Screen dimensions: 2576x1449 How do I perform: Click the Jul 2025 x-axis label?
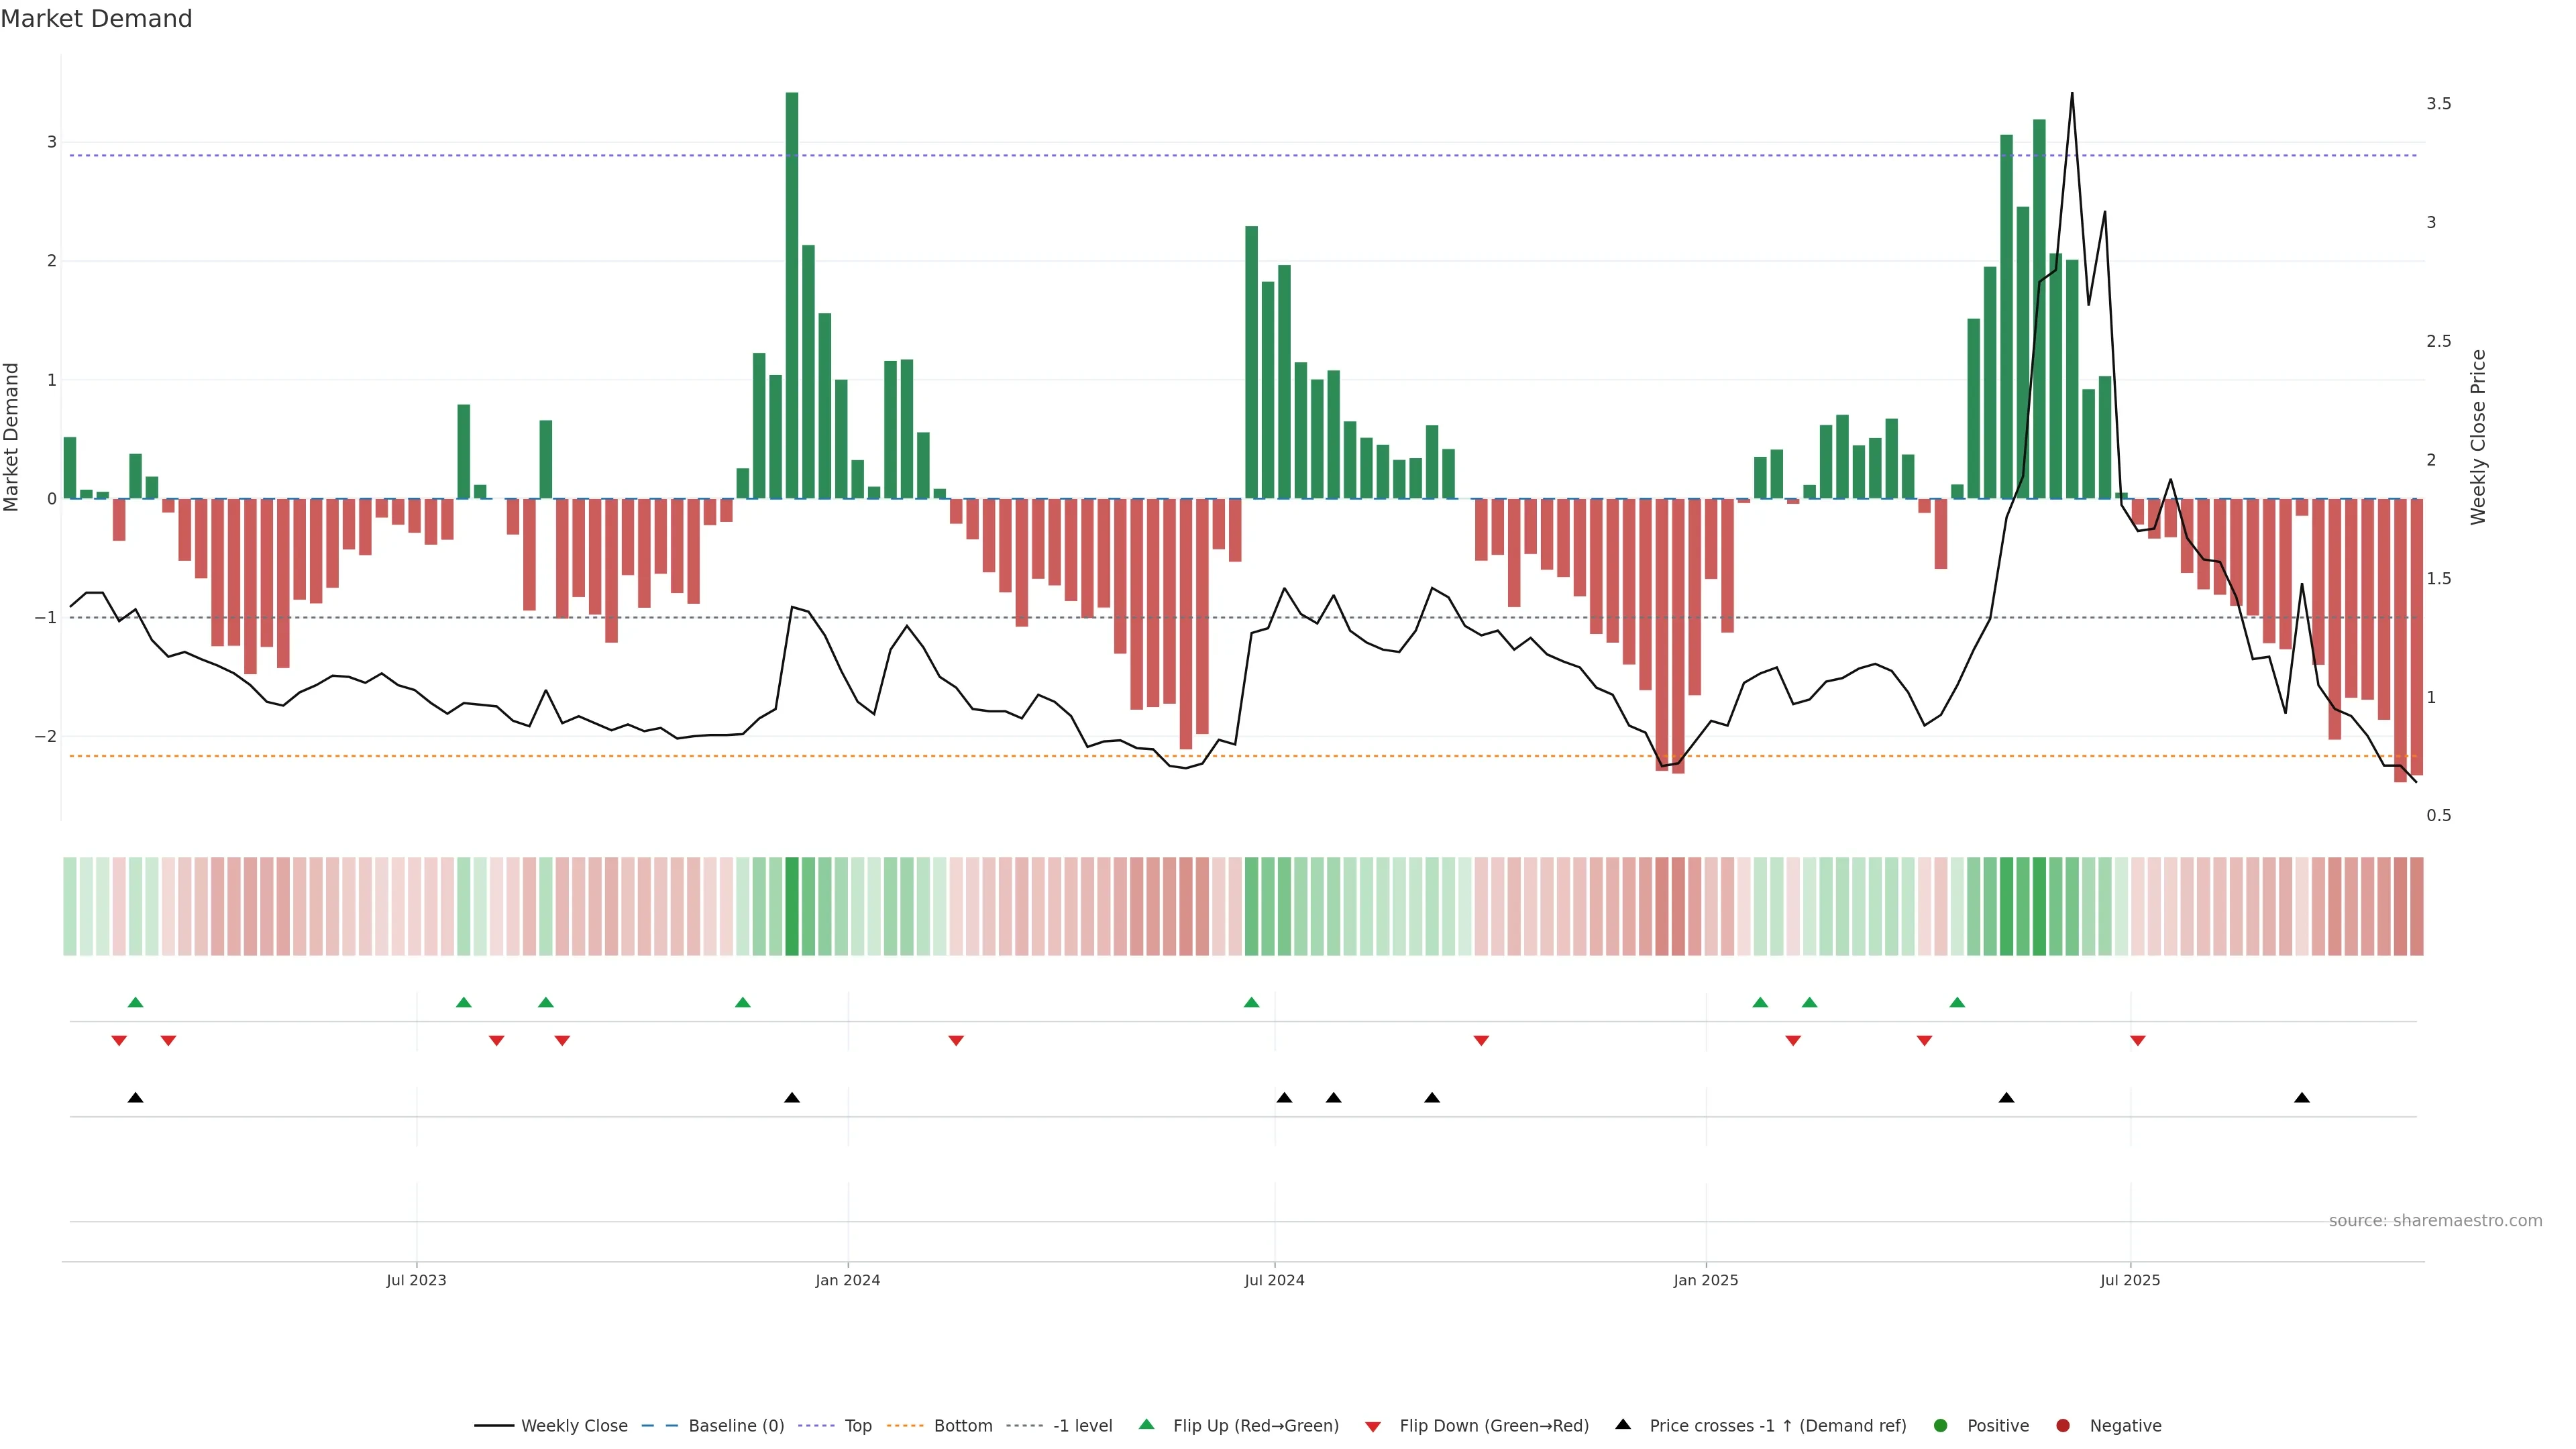pos(2130,1280)
